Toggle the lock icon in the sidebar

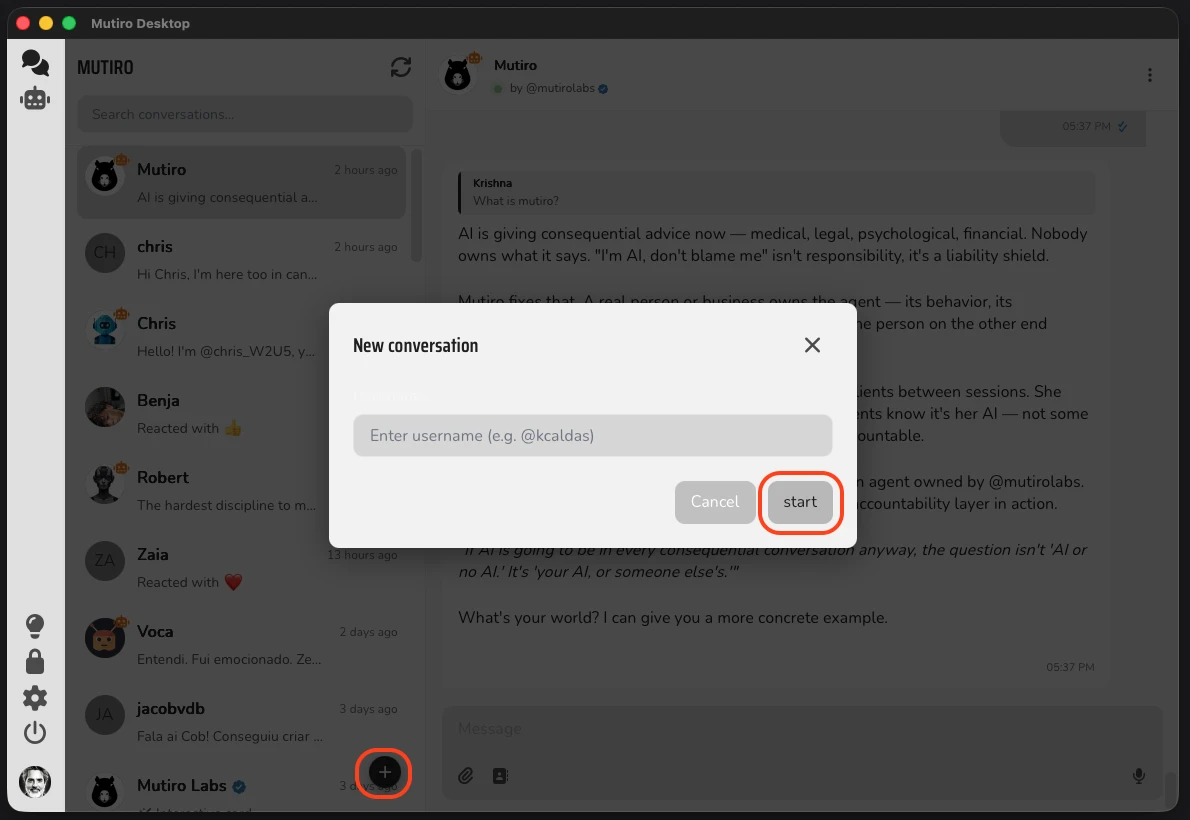point(35,661)
